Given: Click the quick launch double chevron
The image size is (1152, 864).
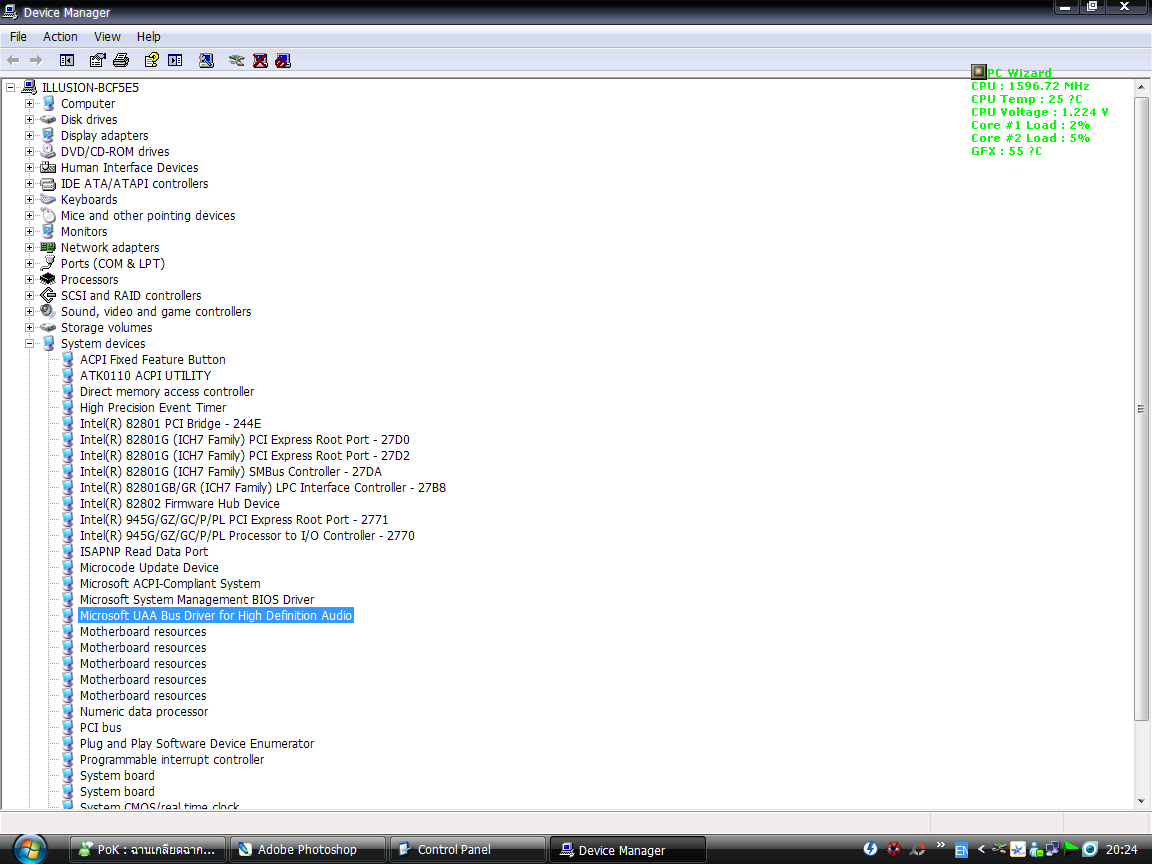Looking at the screenshot, I should coord(940,845).
